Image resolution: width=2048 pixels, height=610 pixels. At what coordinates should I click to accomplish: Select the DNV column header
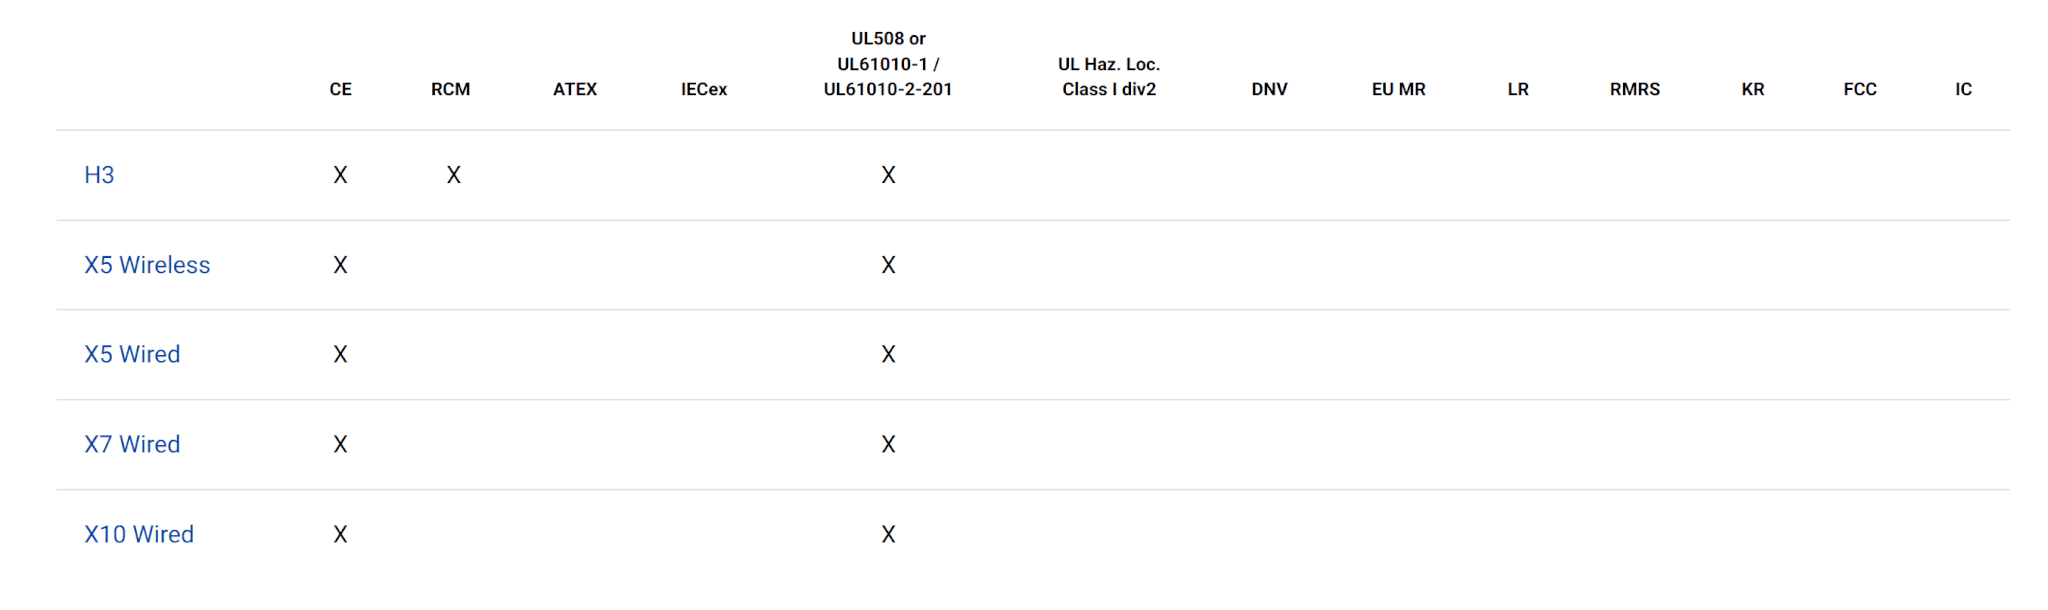pyautogui.click(x=1269, y=89)
